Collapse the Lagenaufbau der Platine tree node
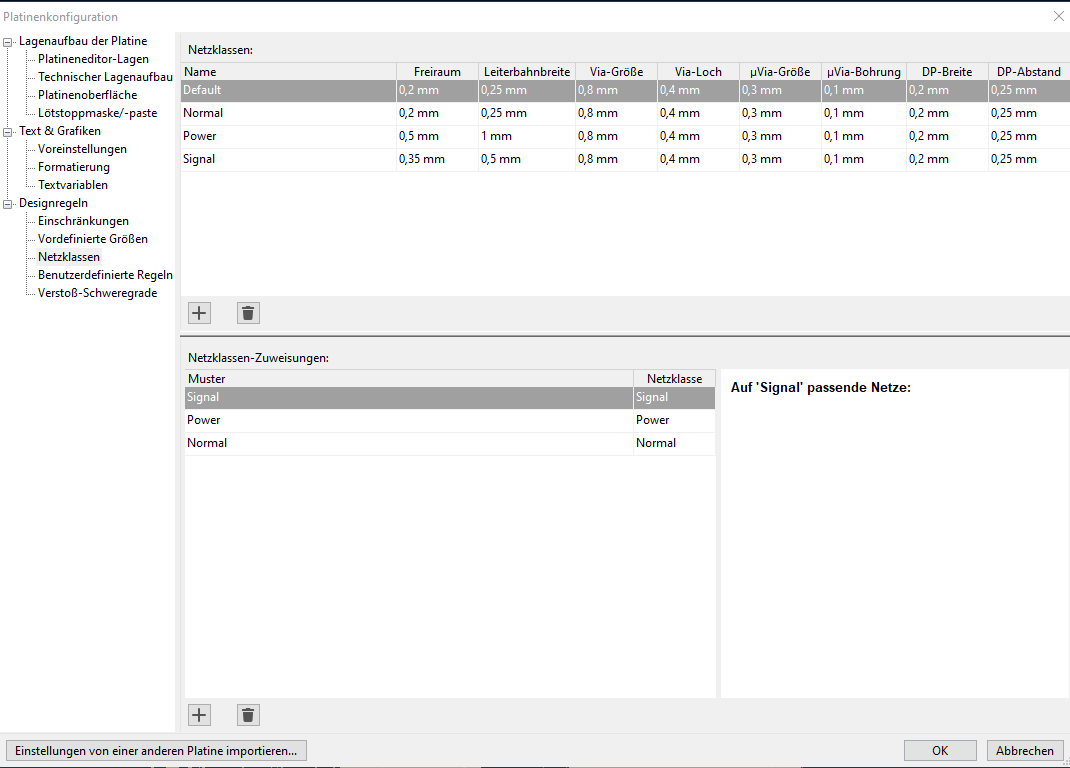This screenshot has height=768, width=1070. tap(8, 42)
